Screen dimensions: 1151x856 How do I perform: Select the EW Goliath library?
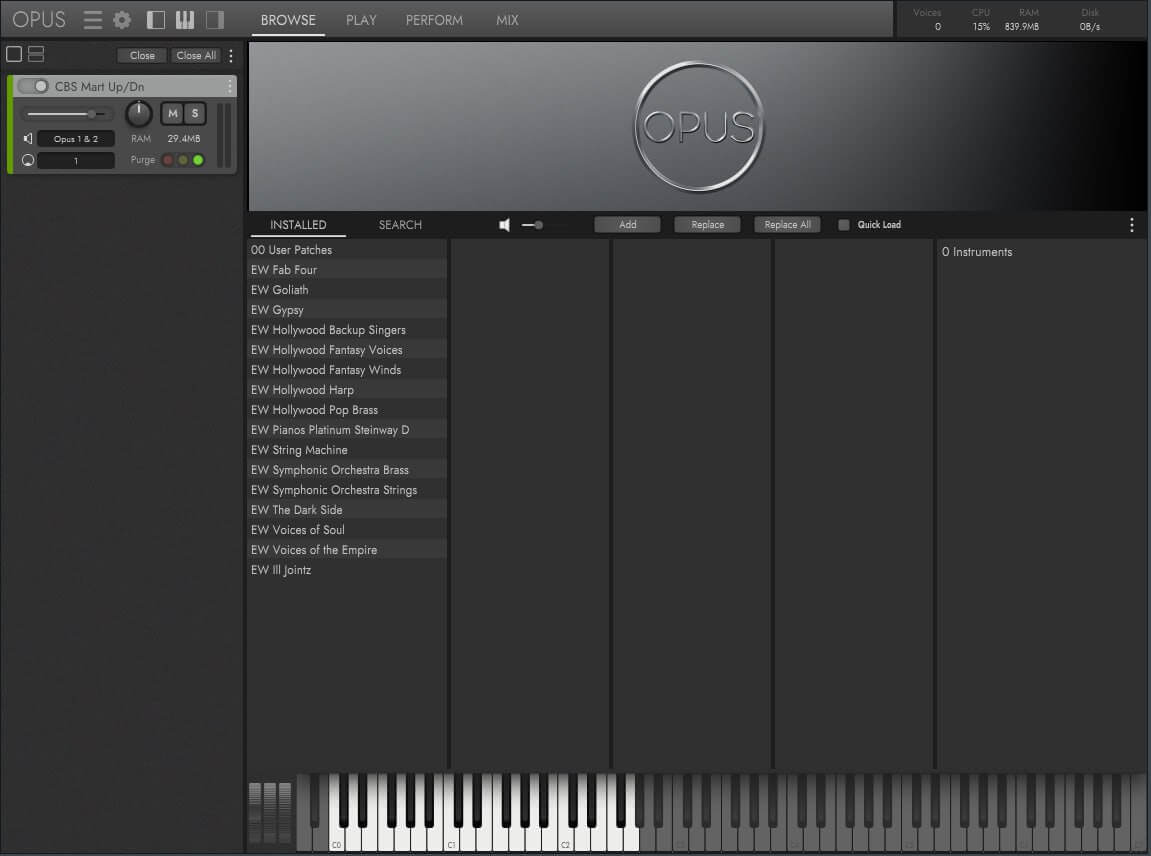click(x=349, y=289)
